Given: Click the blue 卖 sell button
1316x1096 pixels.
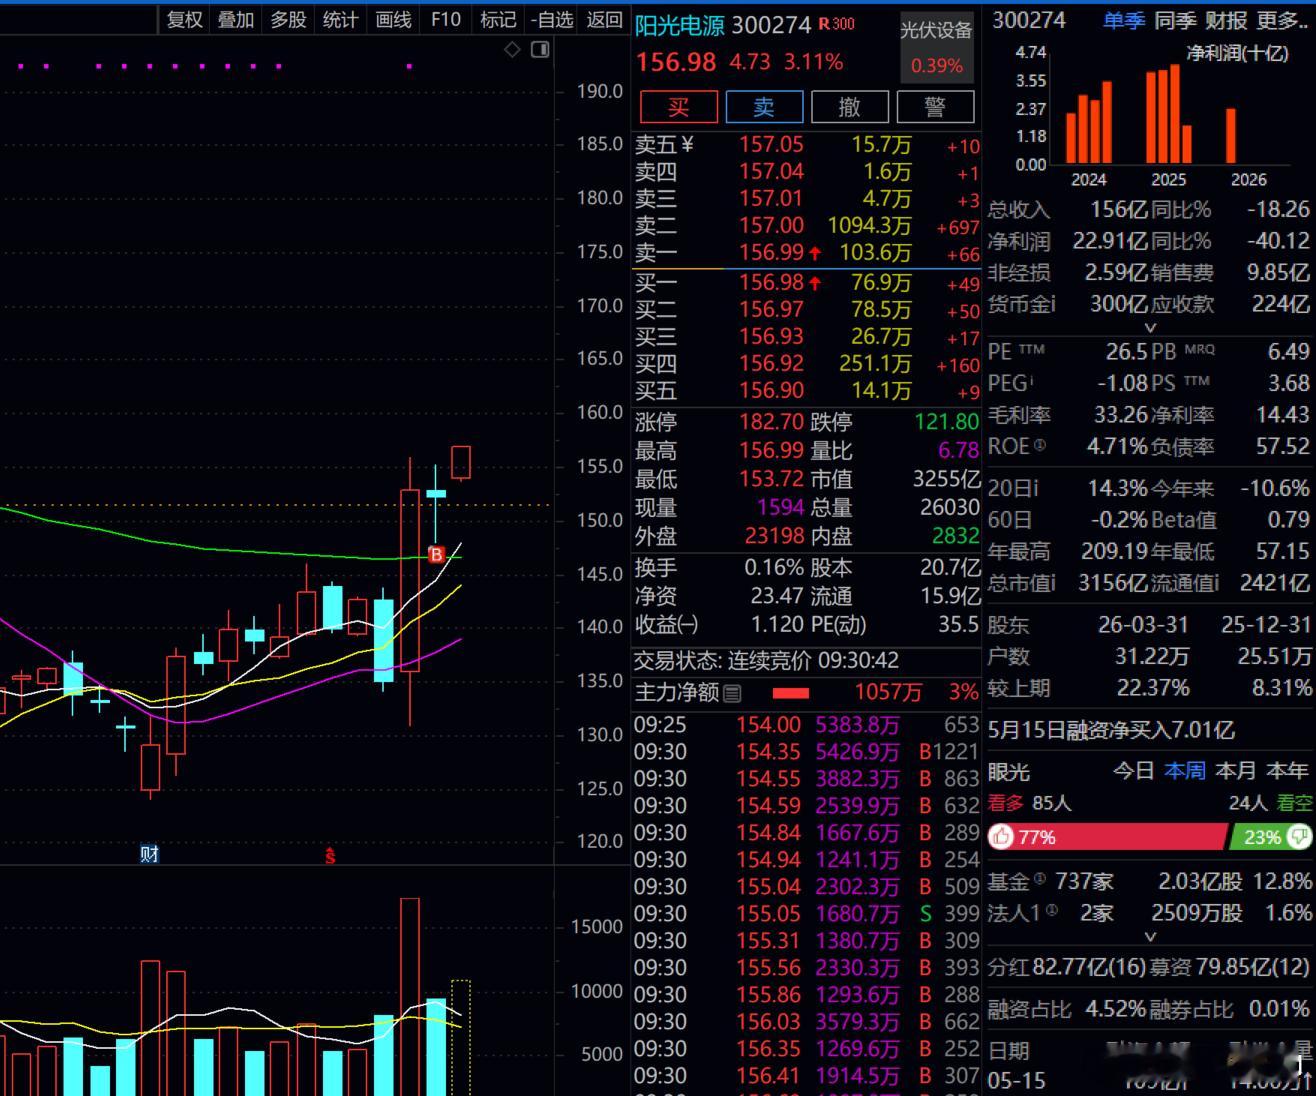Looking at the screenshot, I should [764, 107].
